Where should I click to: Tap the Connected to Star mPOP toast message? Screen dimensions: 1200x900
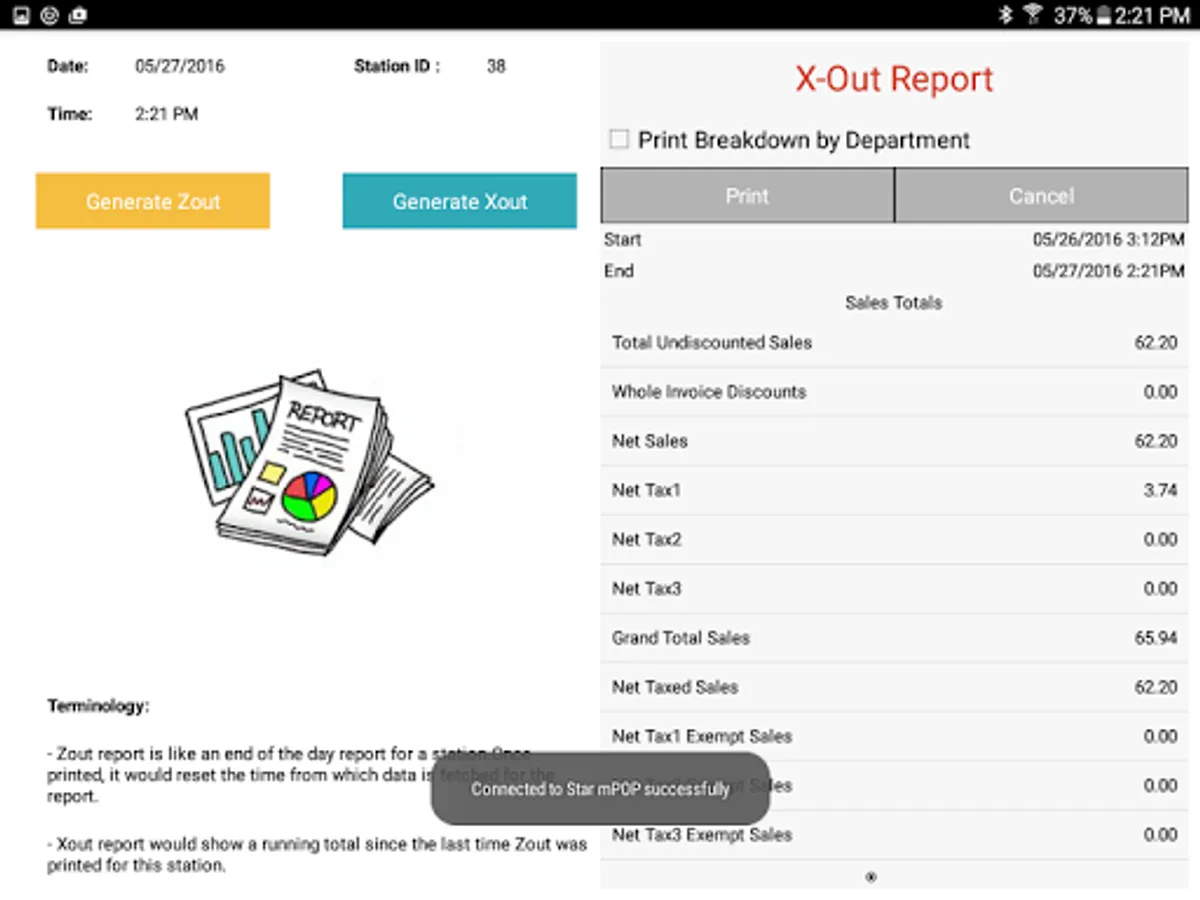pyautogui.click(x=600, y=789)
